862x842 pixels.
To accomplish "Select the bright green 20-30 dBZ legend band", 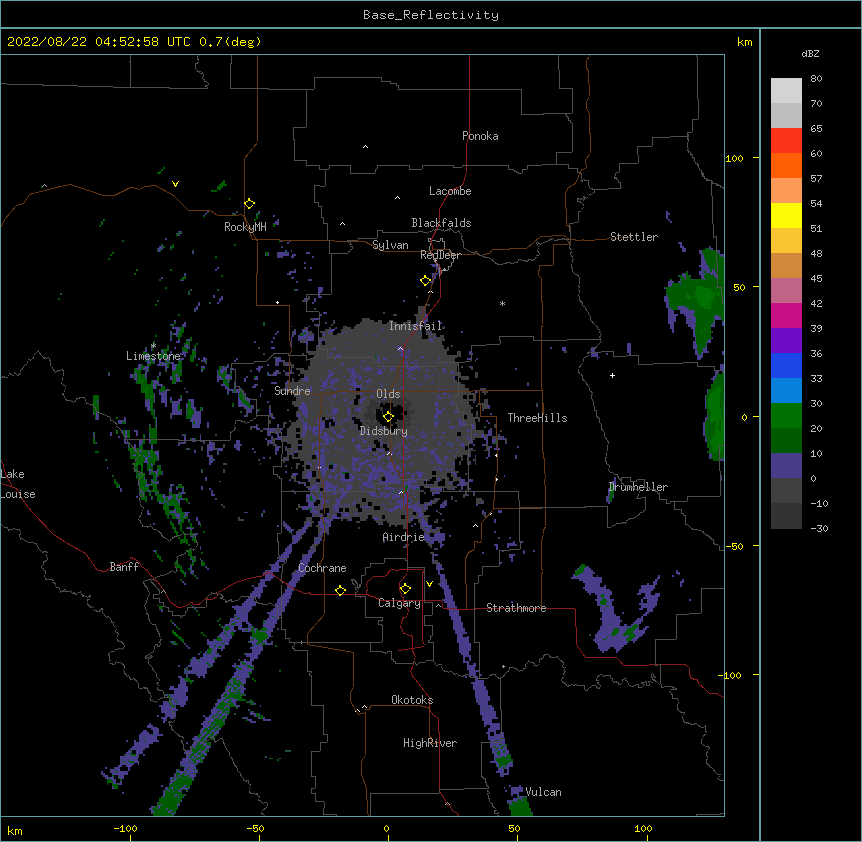I will [x=786, y=416].
